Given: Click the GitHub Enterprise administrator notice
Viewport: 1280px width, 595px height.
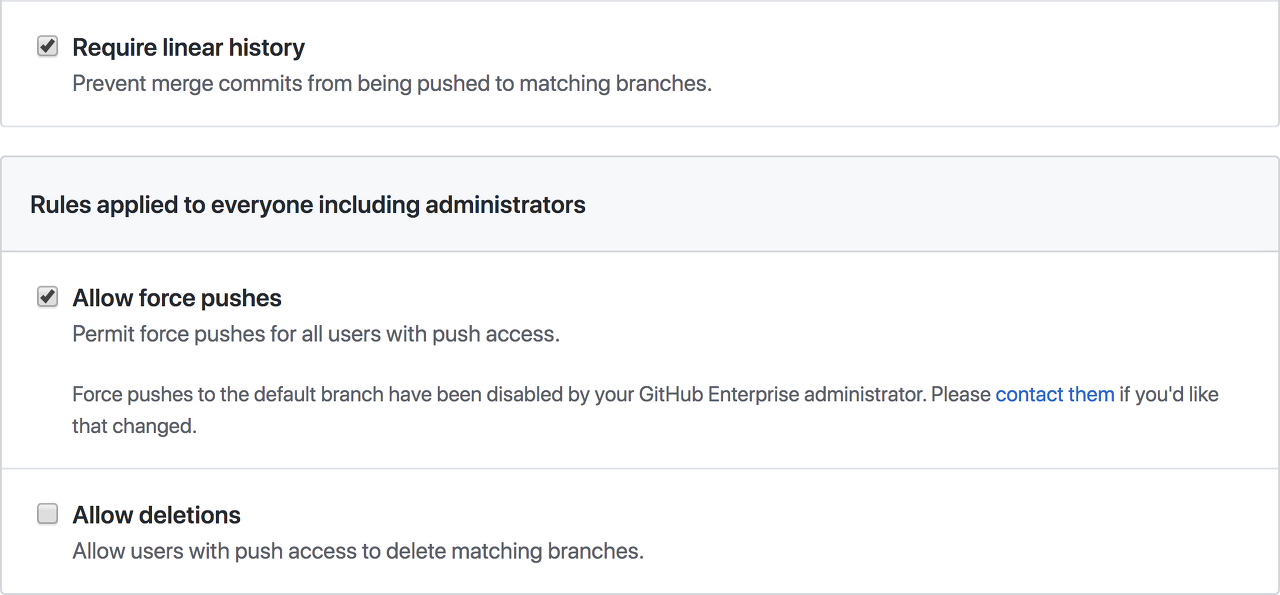Looking at the screenshot, I should point(646,410).
